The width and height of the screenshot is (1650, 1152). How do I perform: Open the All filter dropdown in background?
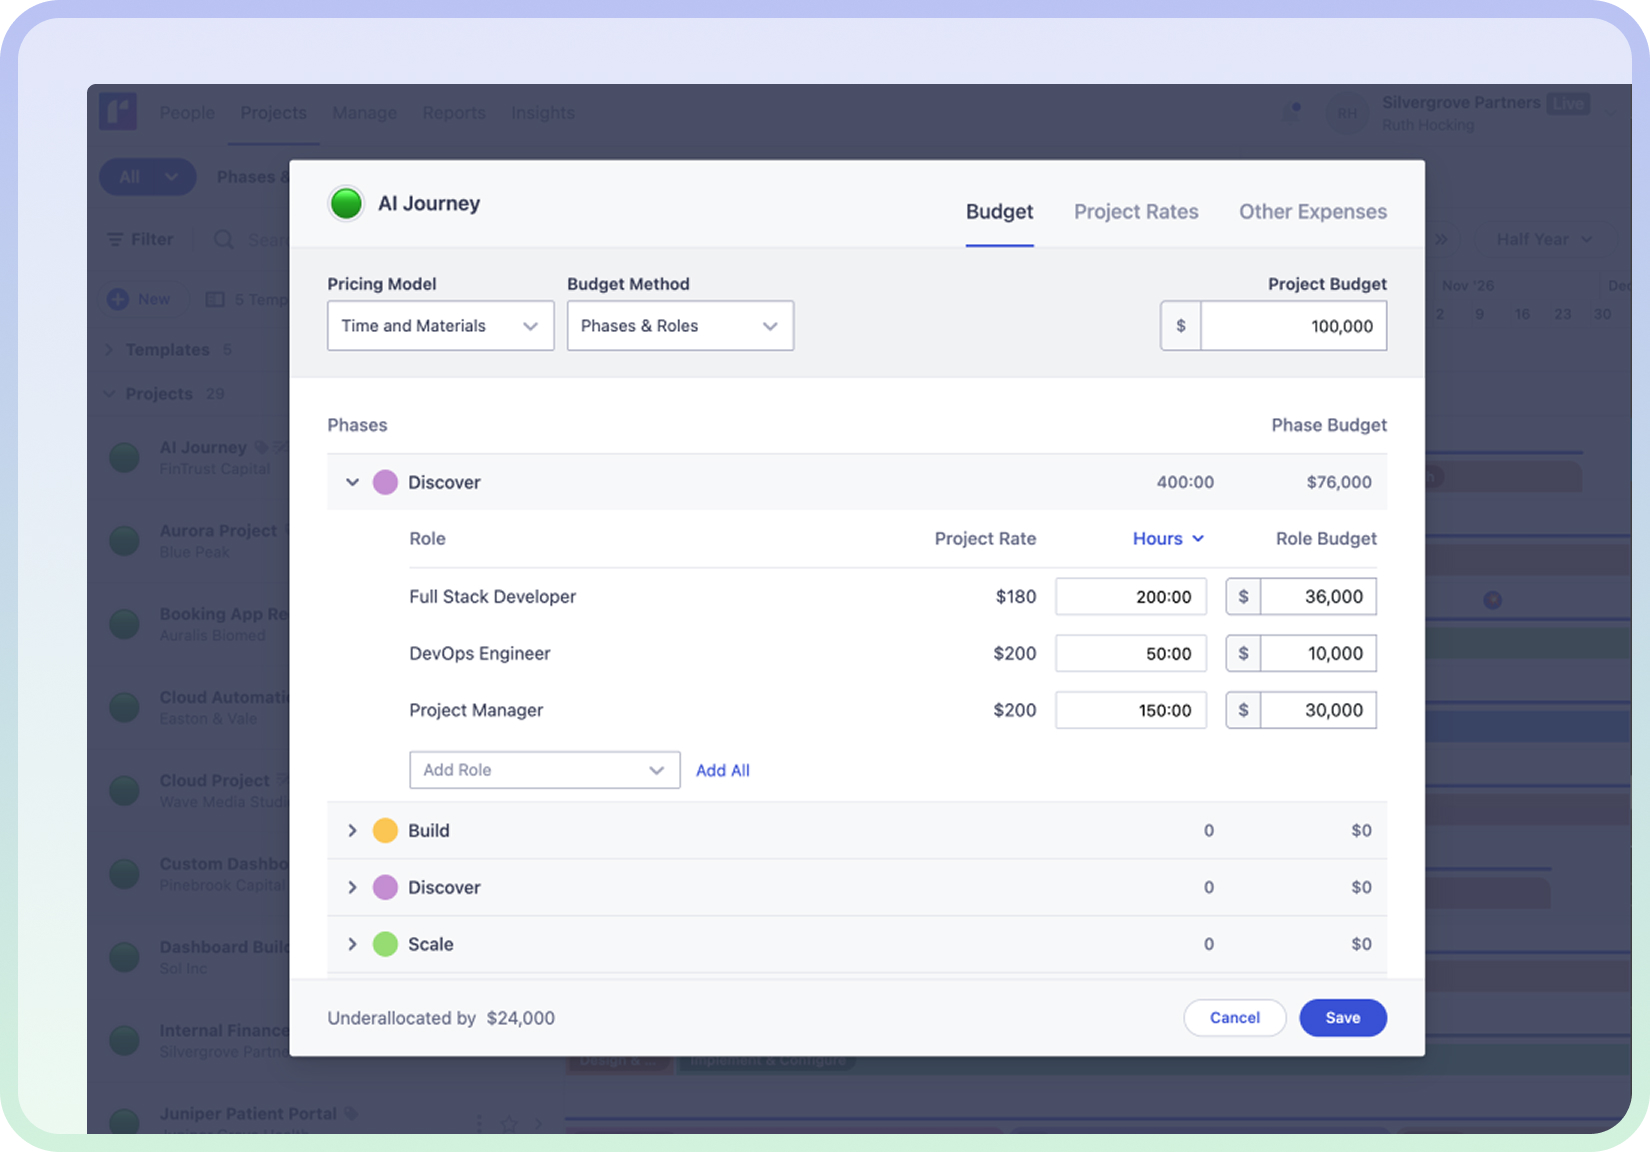click(x=147, y=177)
